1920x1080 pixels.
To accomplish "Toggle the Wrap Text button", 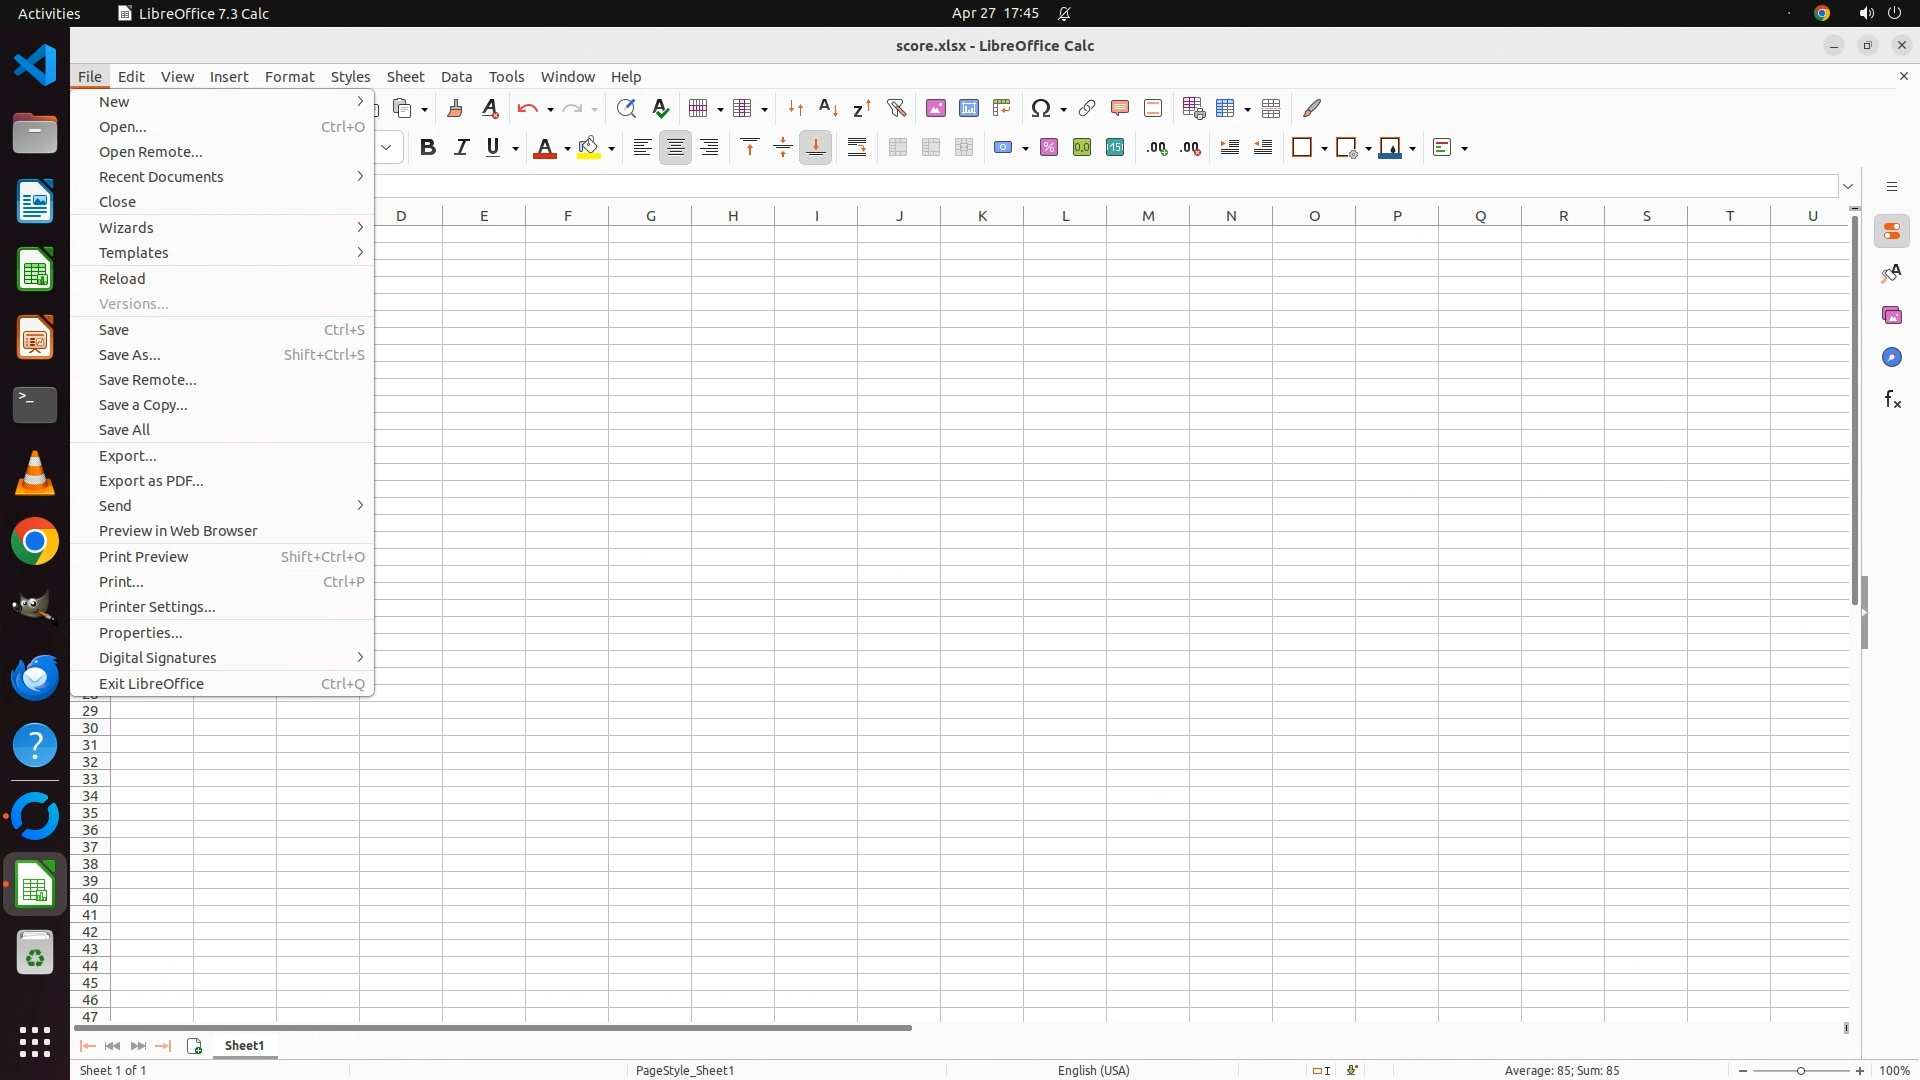I will click(857, 148).
